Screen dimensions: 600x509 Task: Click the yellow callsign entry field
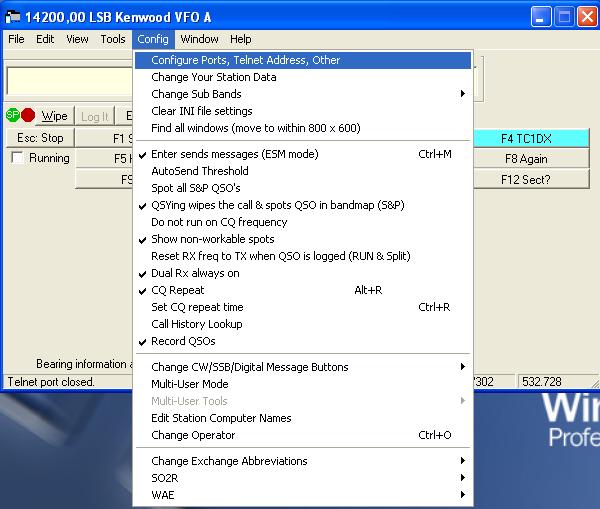click(x=70, y=81)
